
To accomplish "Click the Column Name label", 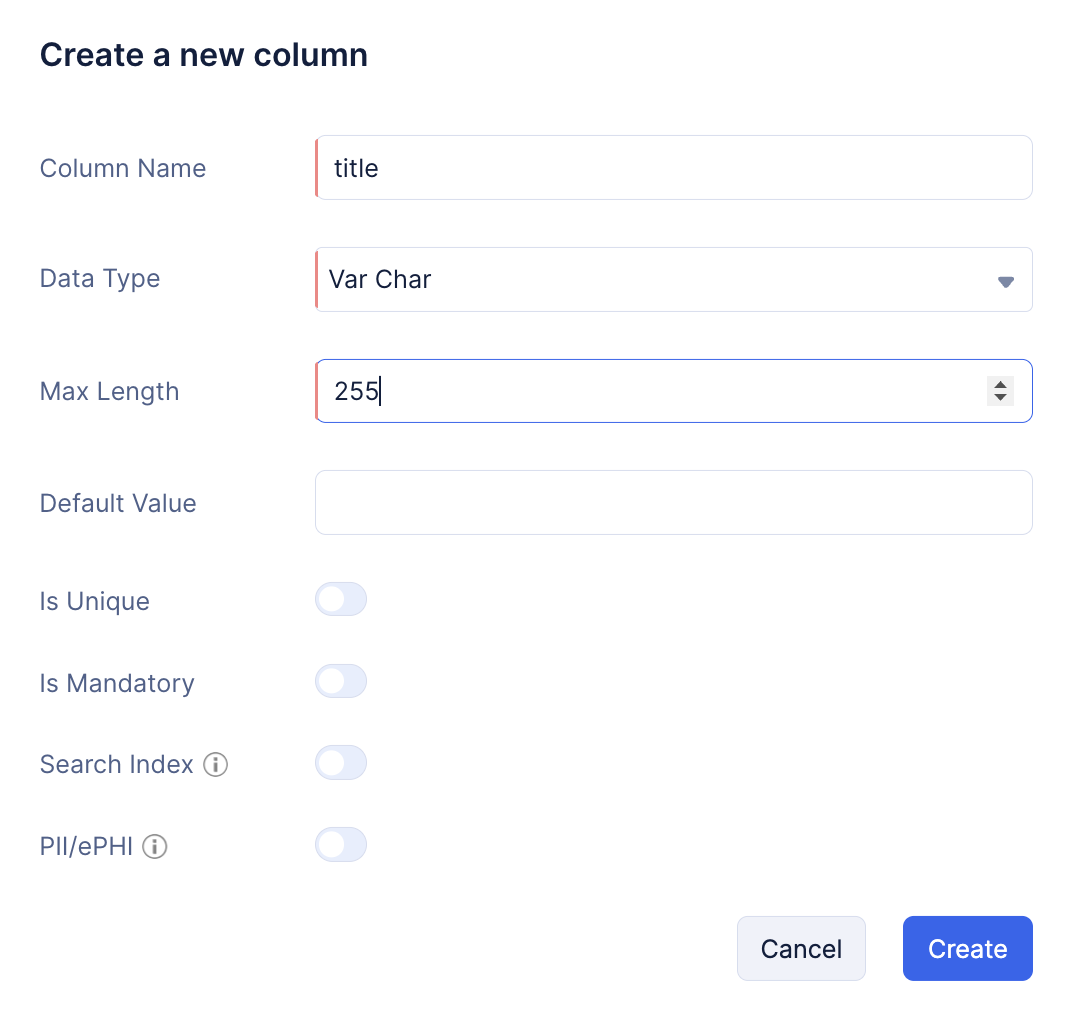I will pos(123,169).
